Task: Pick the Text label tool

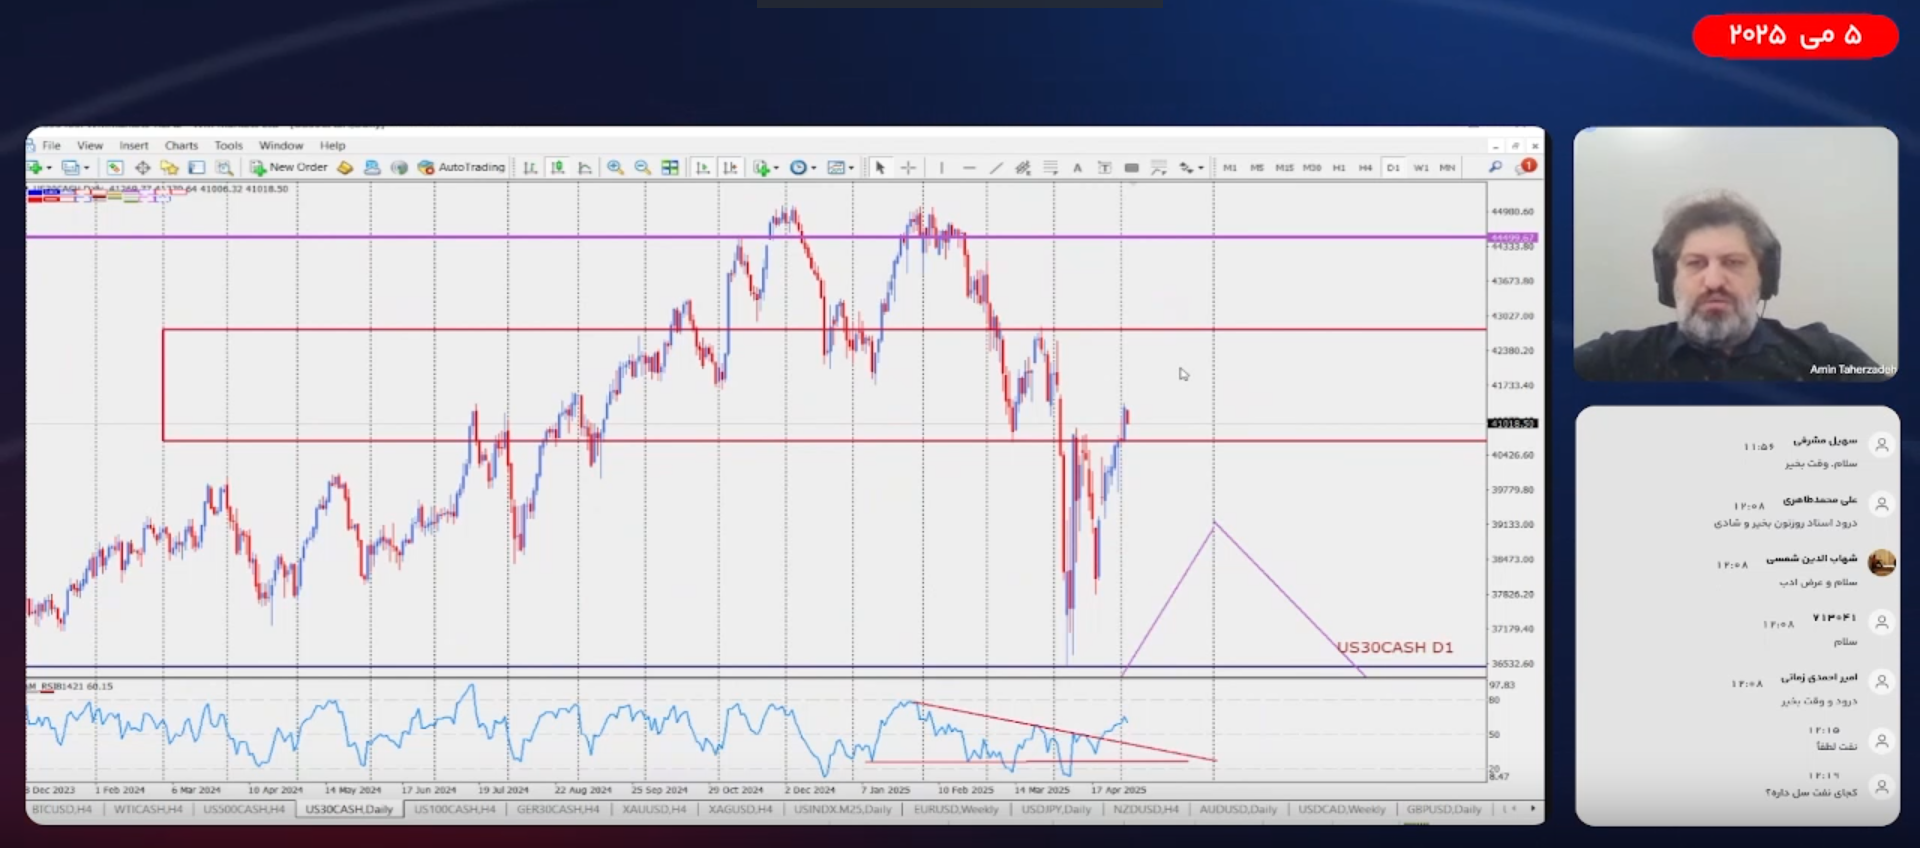Action: click(1077, 168)
